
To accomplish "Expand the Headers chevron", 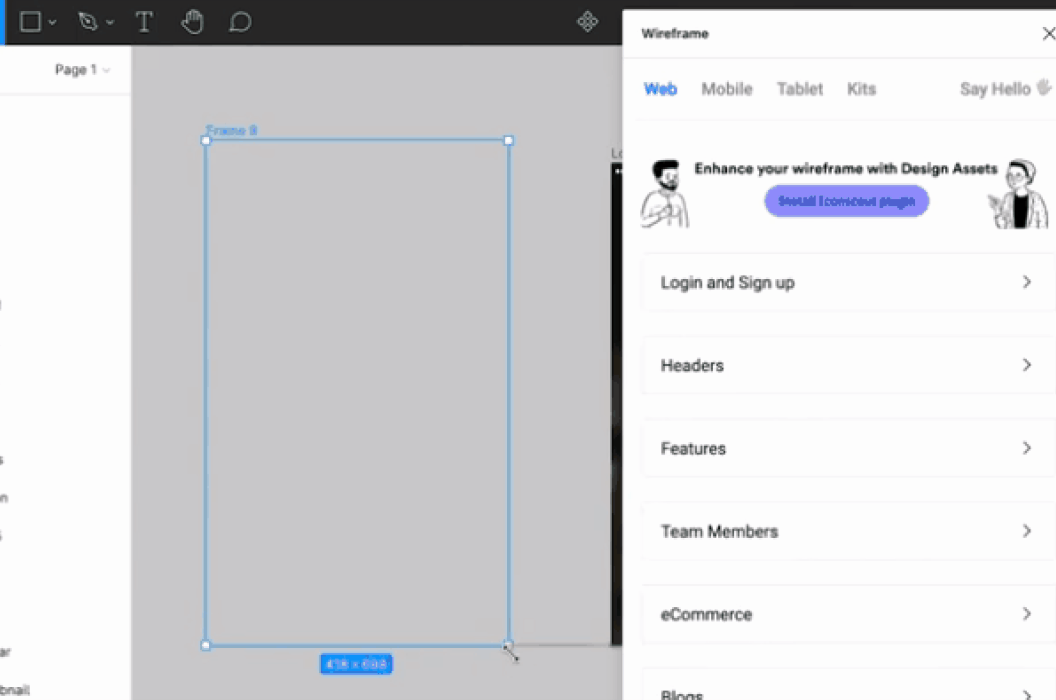I will [x=1026, y=364].
